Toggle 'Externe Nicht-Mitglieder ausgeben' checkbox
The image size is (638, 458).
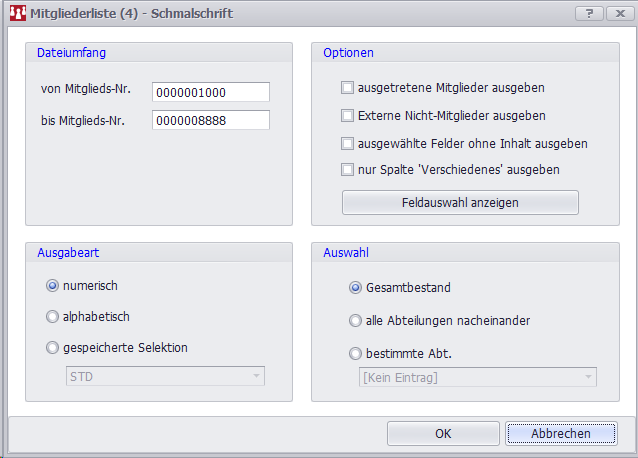[x=348, y=115]
